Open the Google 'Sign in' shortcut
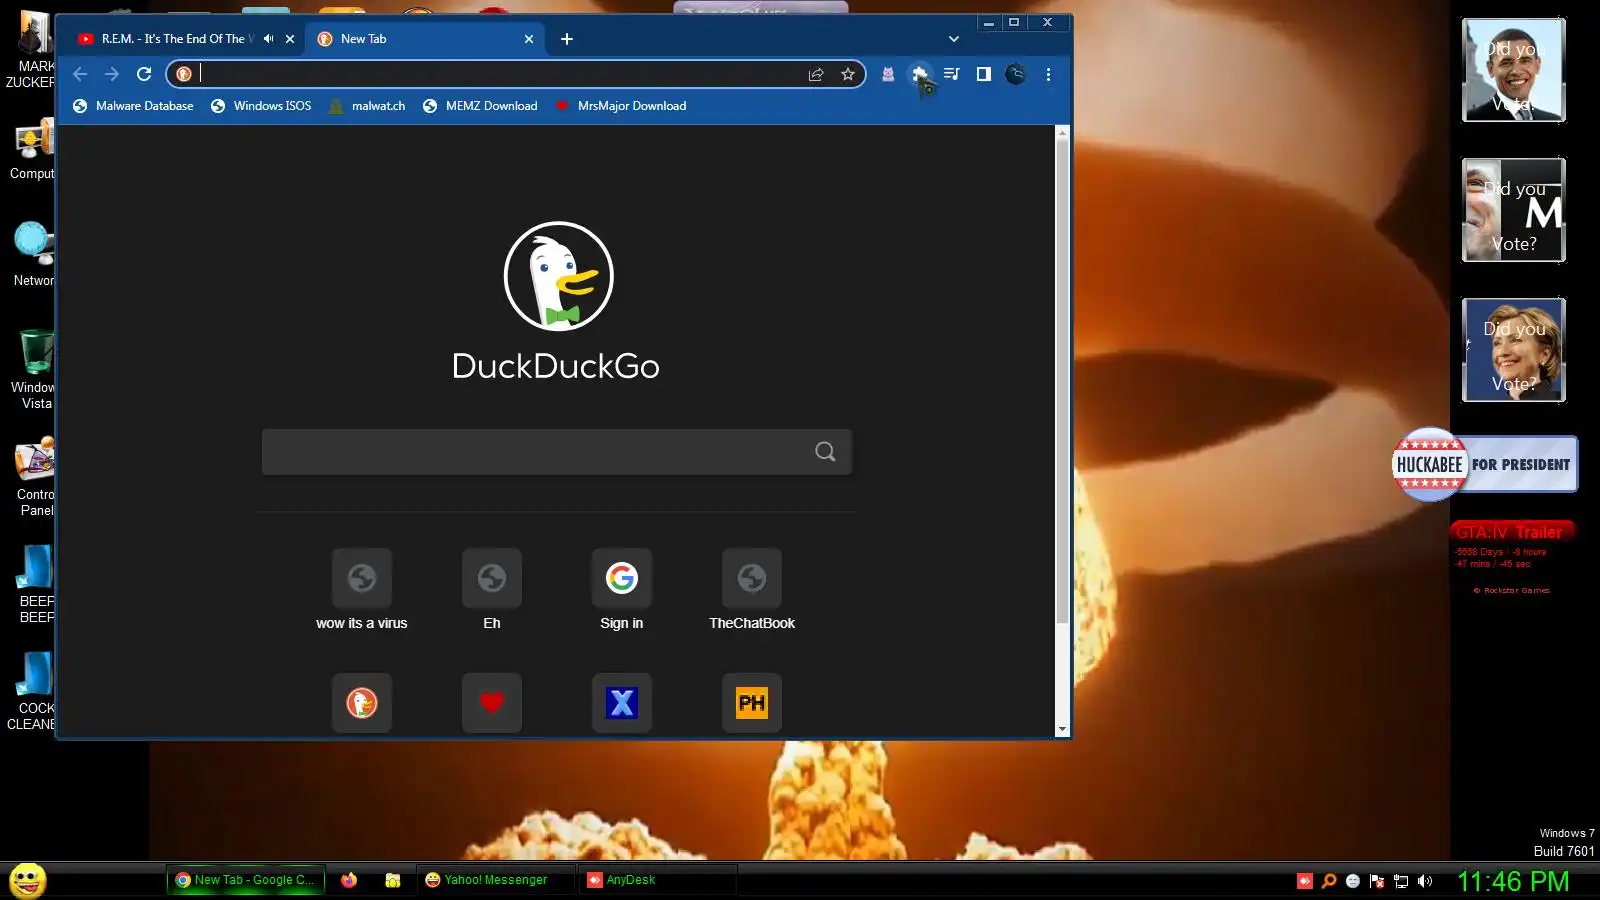 [622, 590]
